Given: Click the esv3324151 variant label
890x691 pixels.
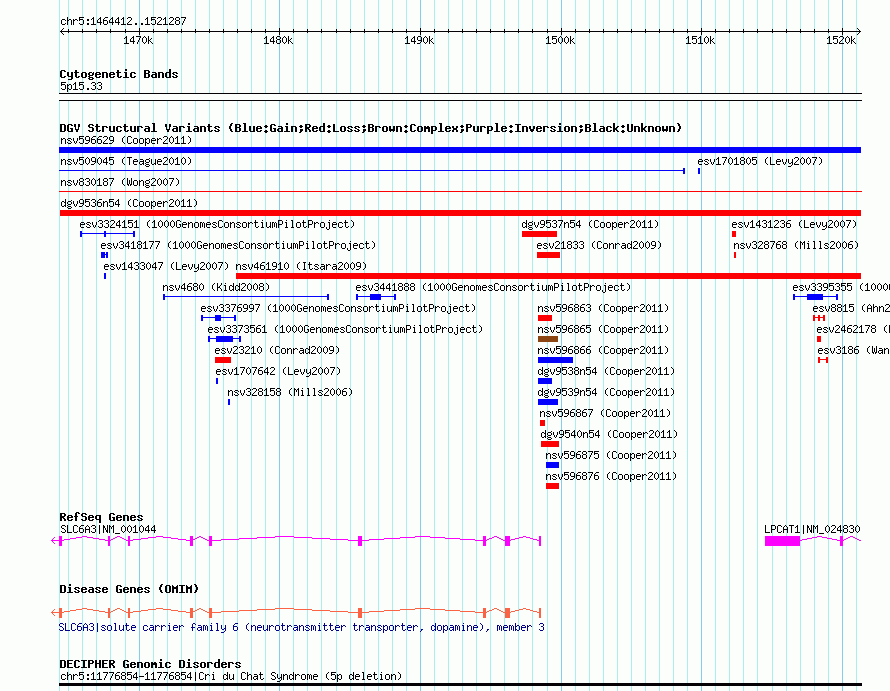Looking at the screenshot, I should tap(217, 224).
